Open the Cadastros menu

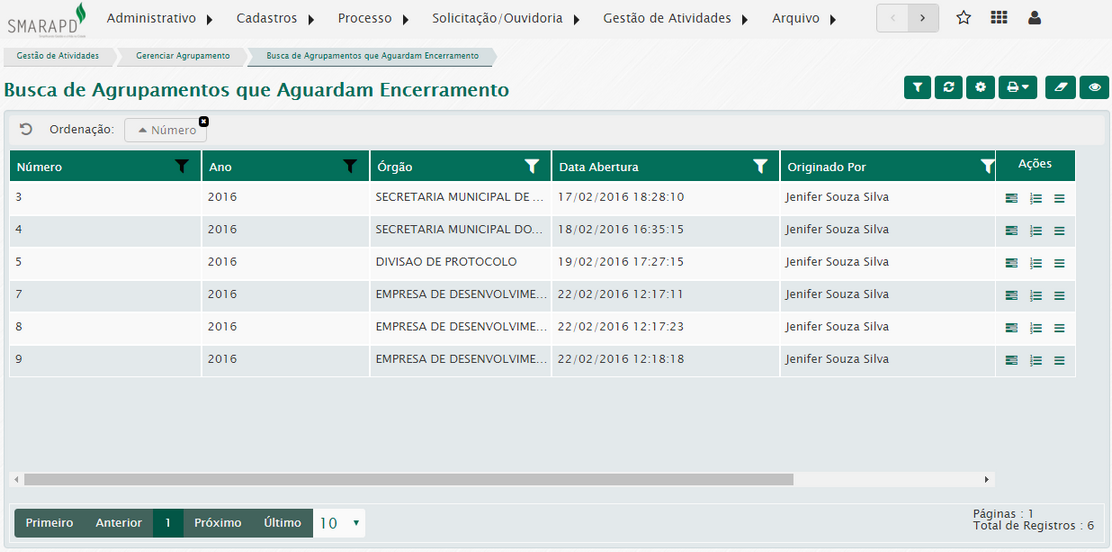(x=275, y=18)
